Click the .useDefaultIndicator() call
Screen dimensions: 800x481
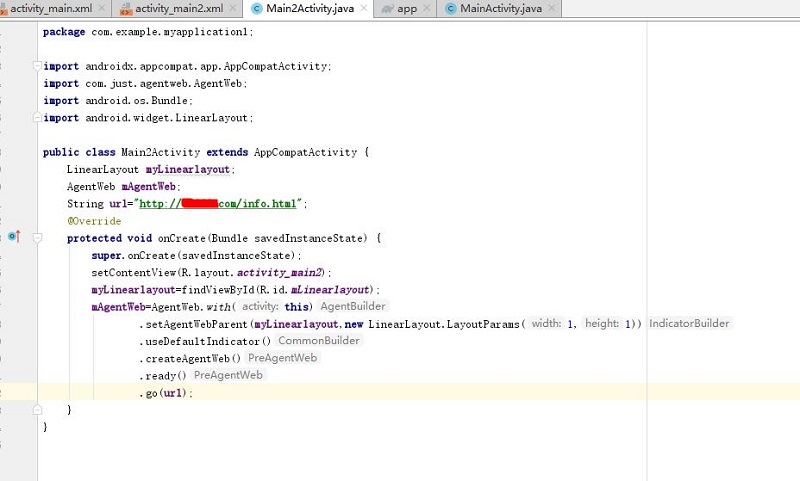point(205,341)
